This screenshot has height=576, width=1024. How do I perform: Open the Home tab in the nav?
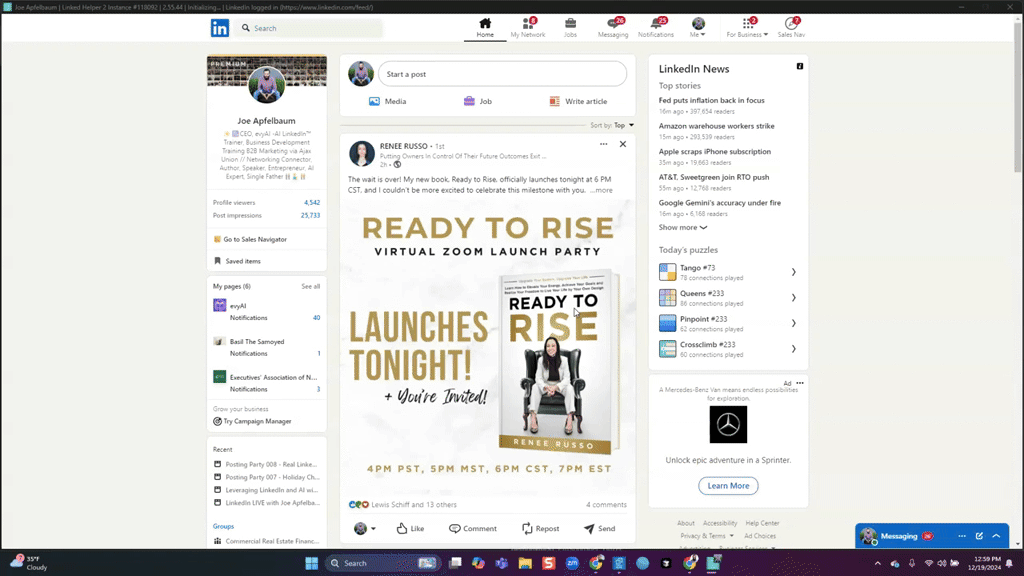485,27
